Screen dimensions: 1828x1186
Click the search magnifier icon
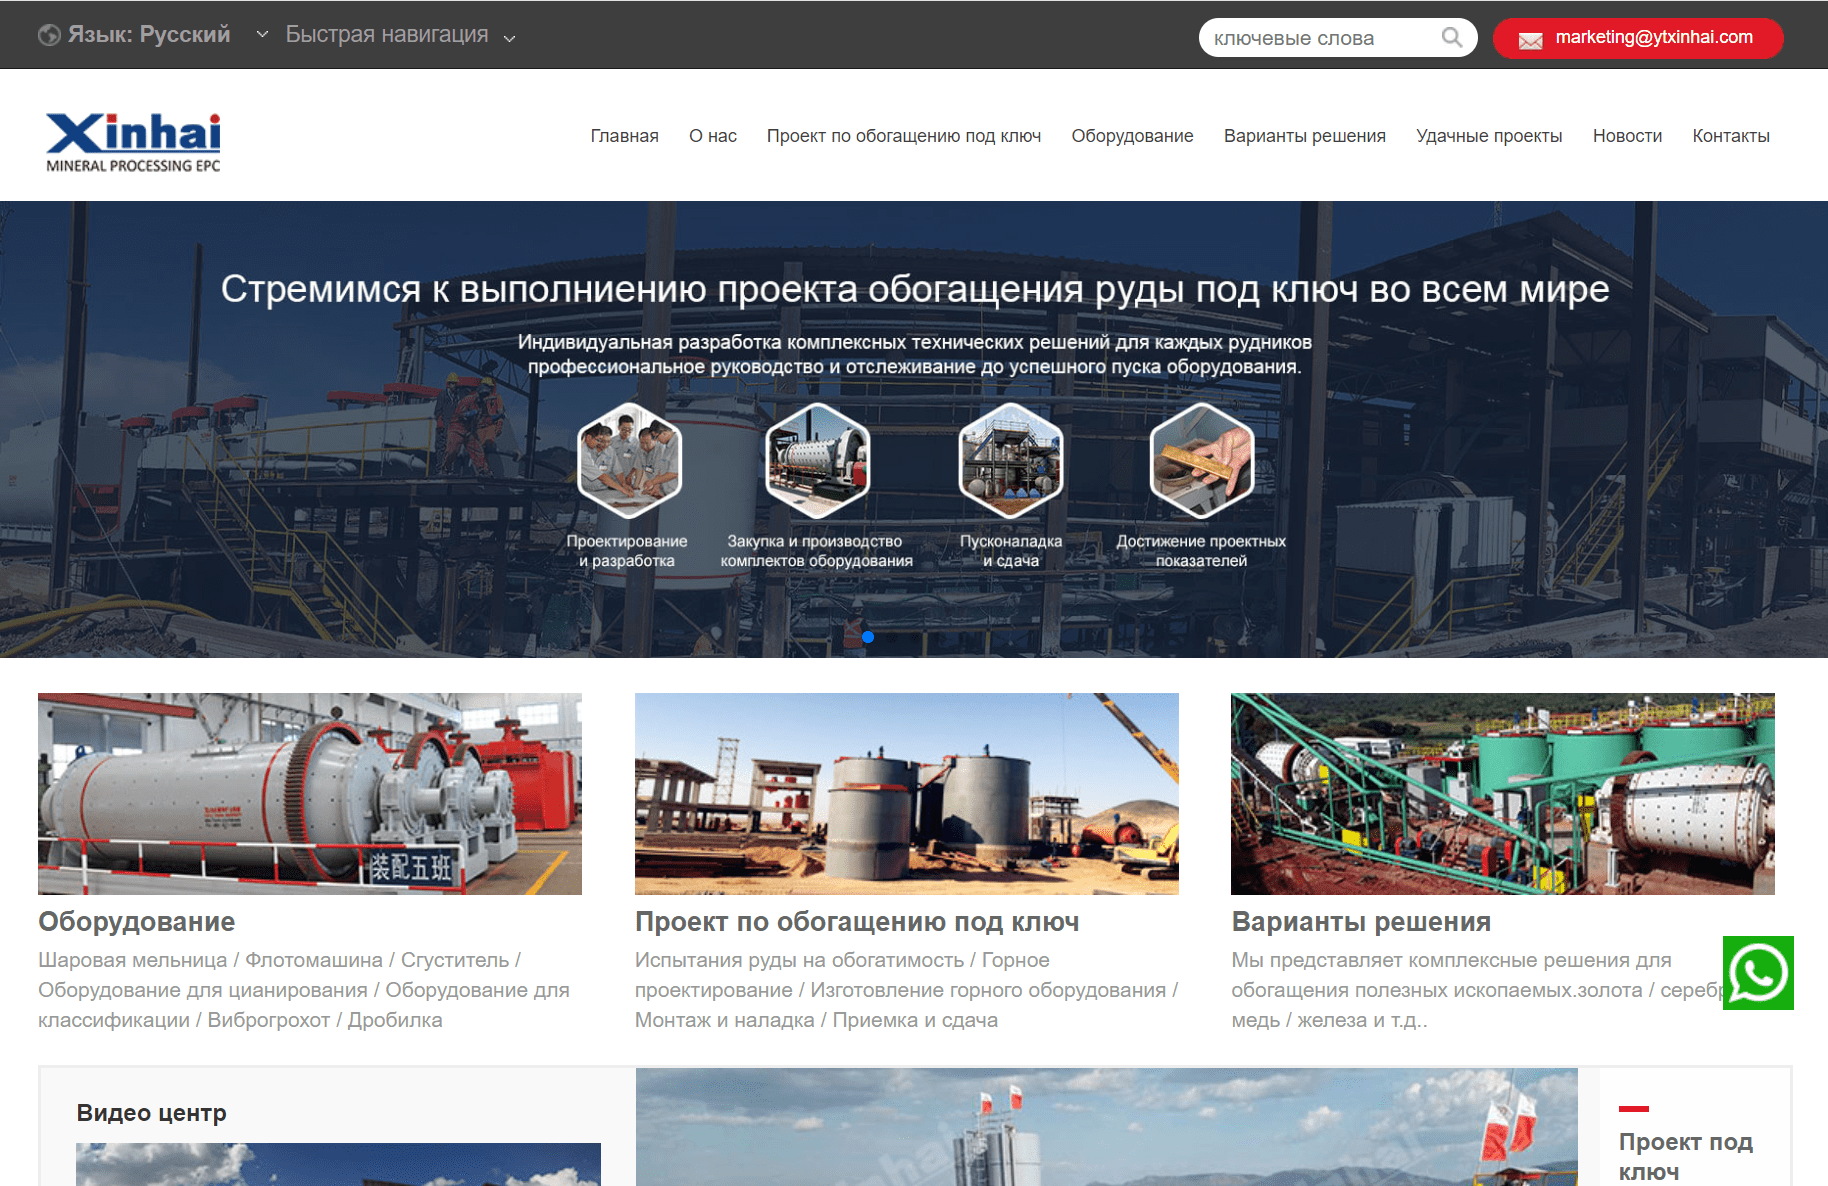1452,38
